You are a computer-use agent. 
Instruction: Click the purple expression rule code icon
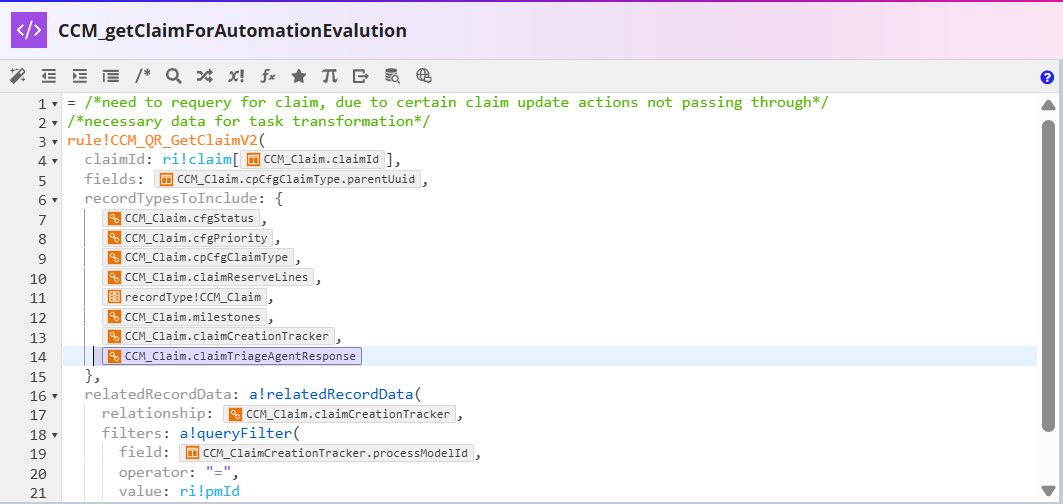[29, 31]
